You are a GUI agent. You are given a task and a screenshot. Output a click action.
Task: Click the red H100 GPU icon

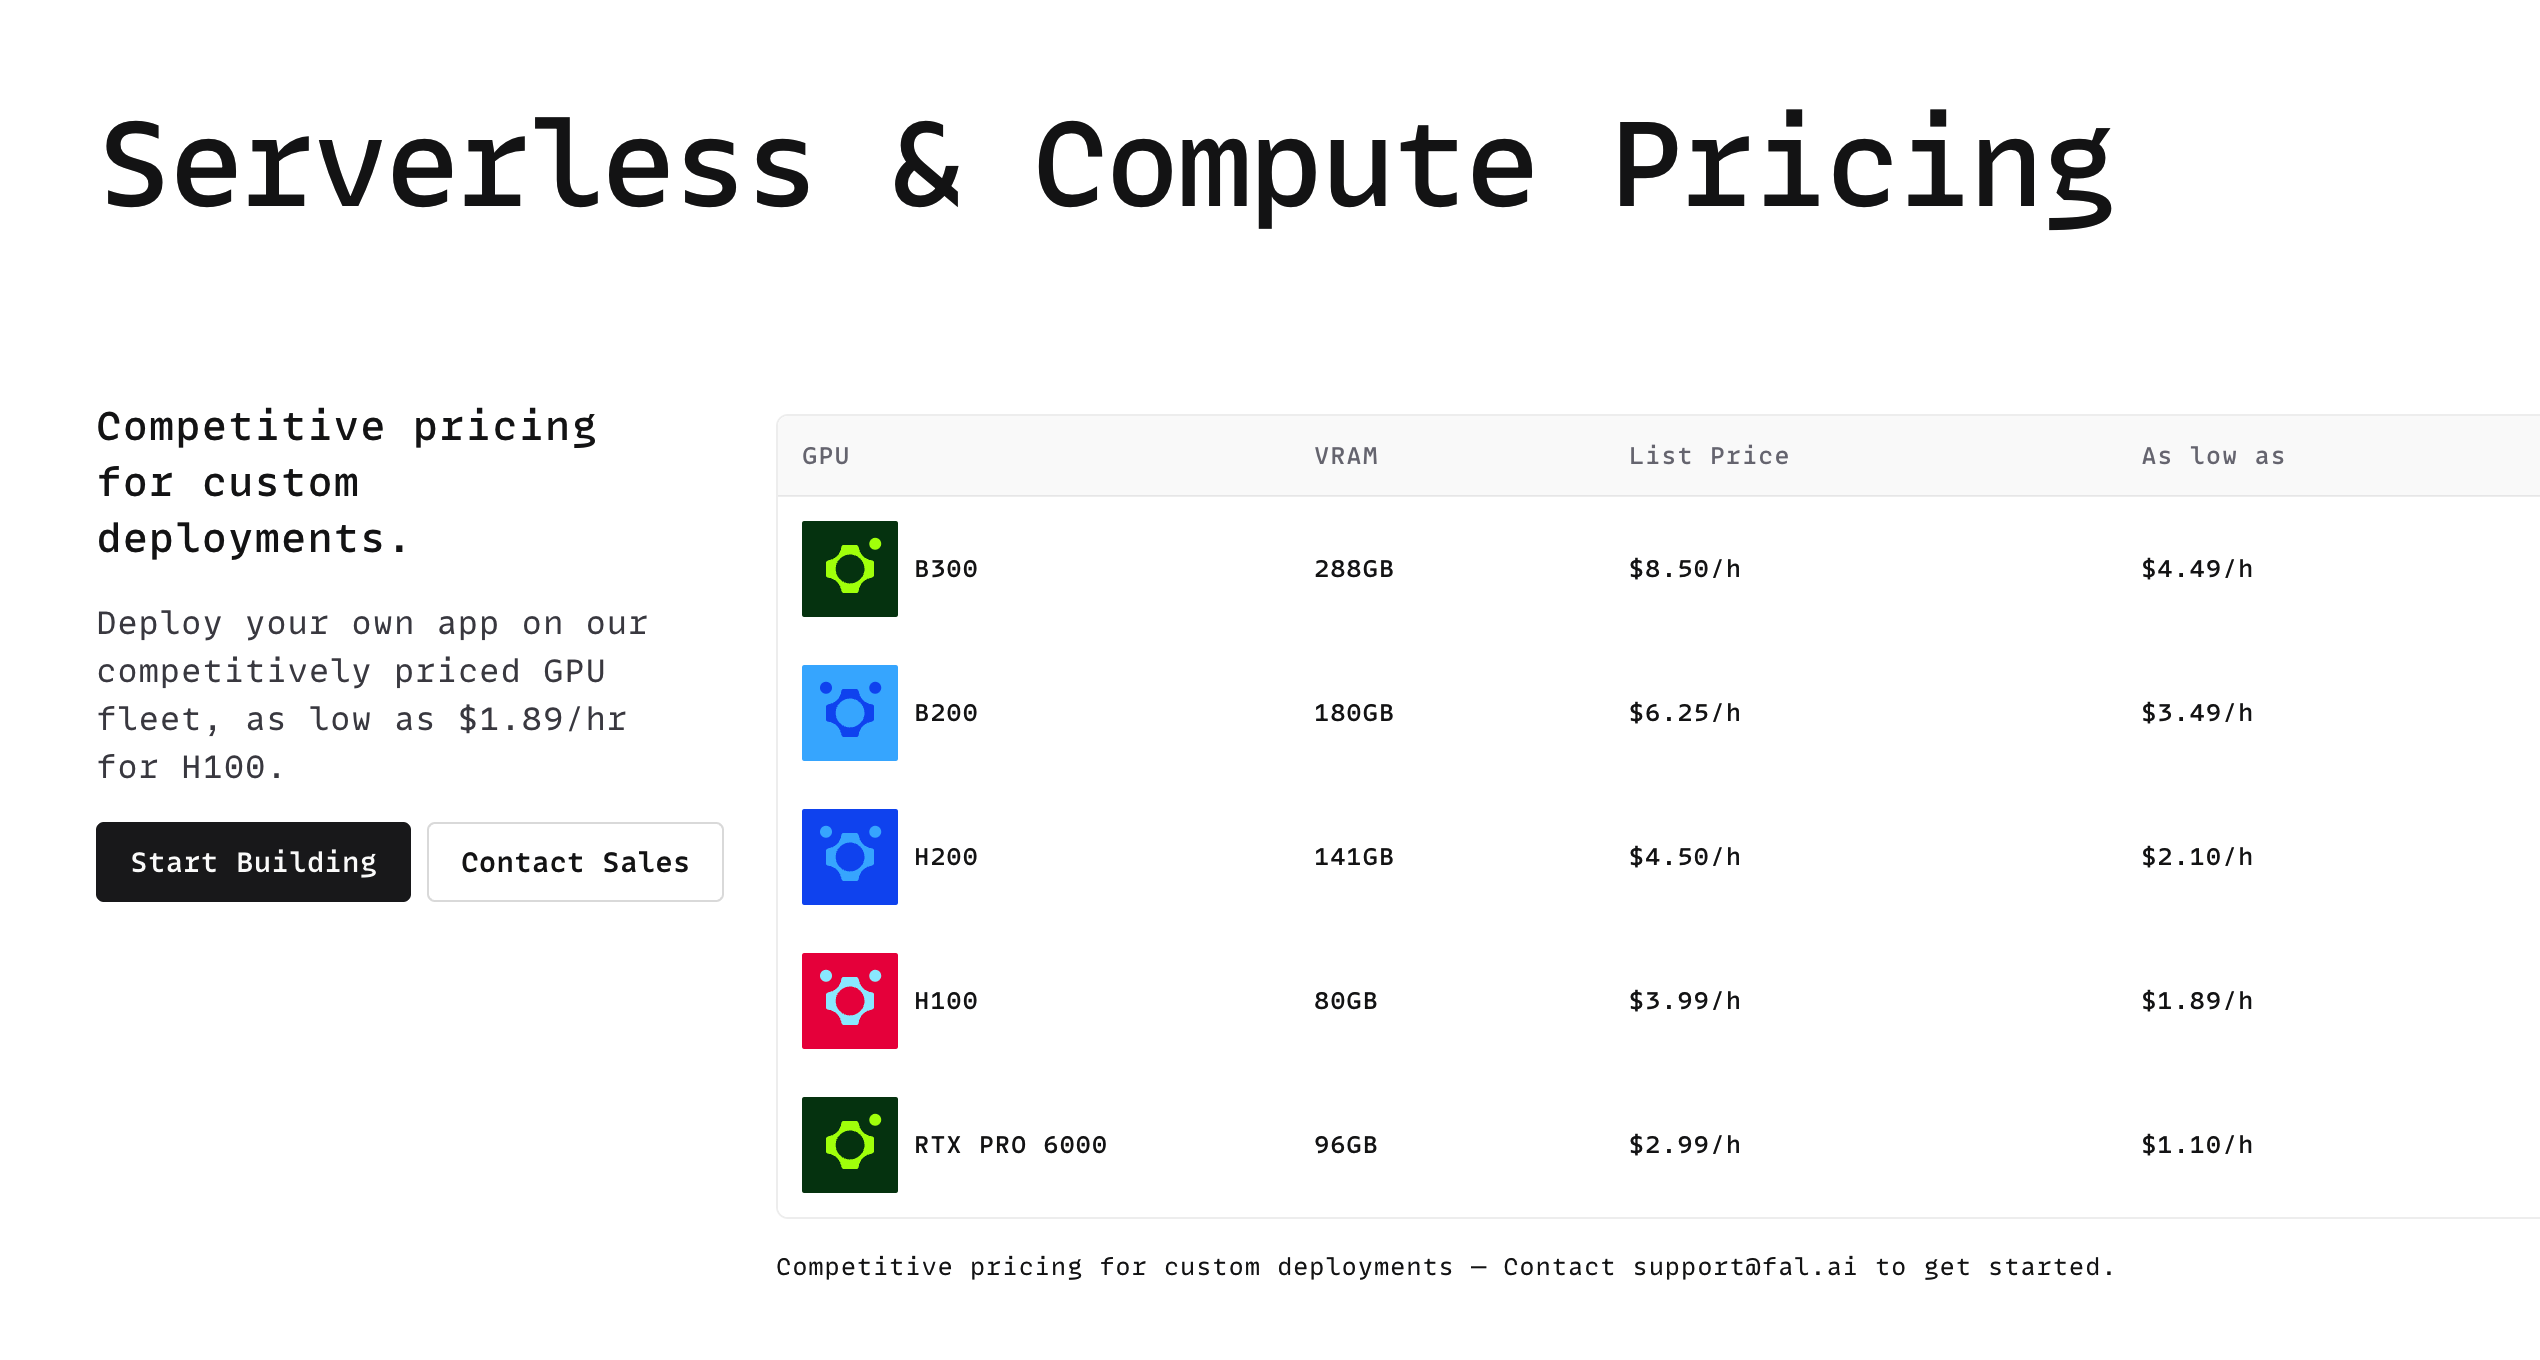click(849, 1001)
